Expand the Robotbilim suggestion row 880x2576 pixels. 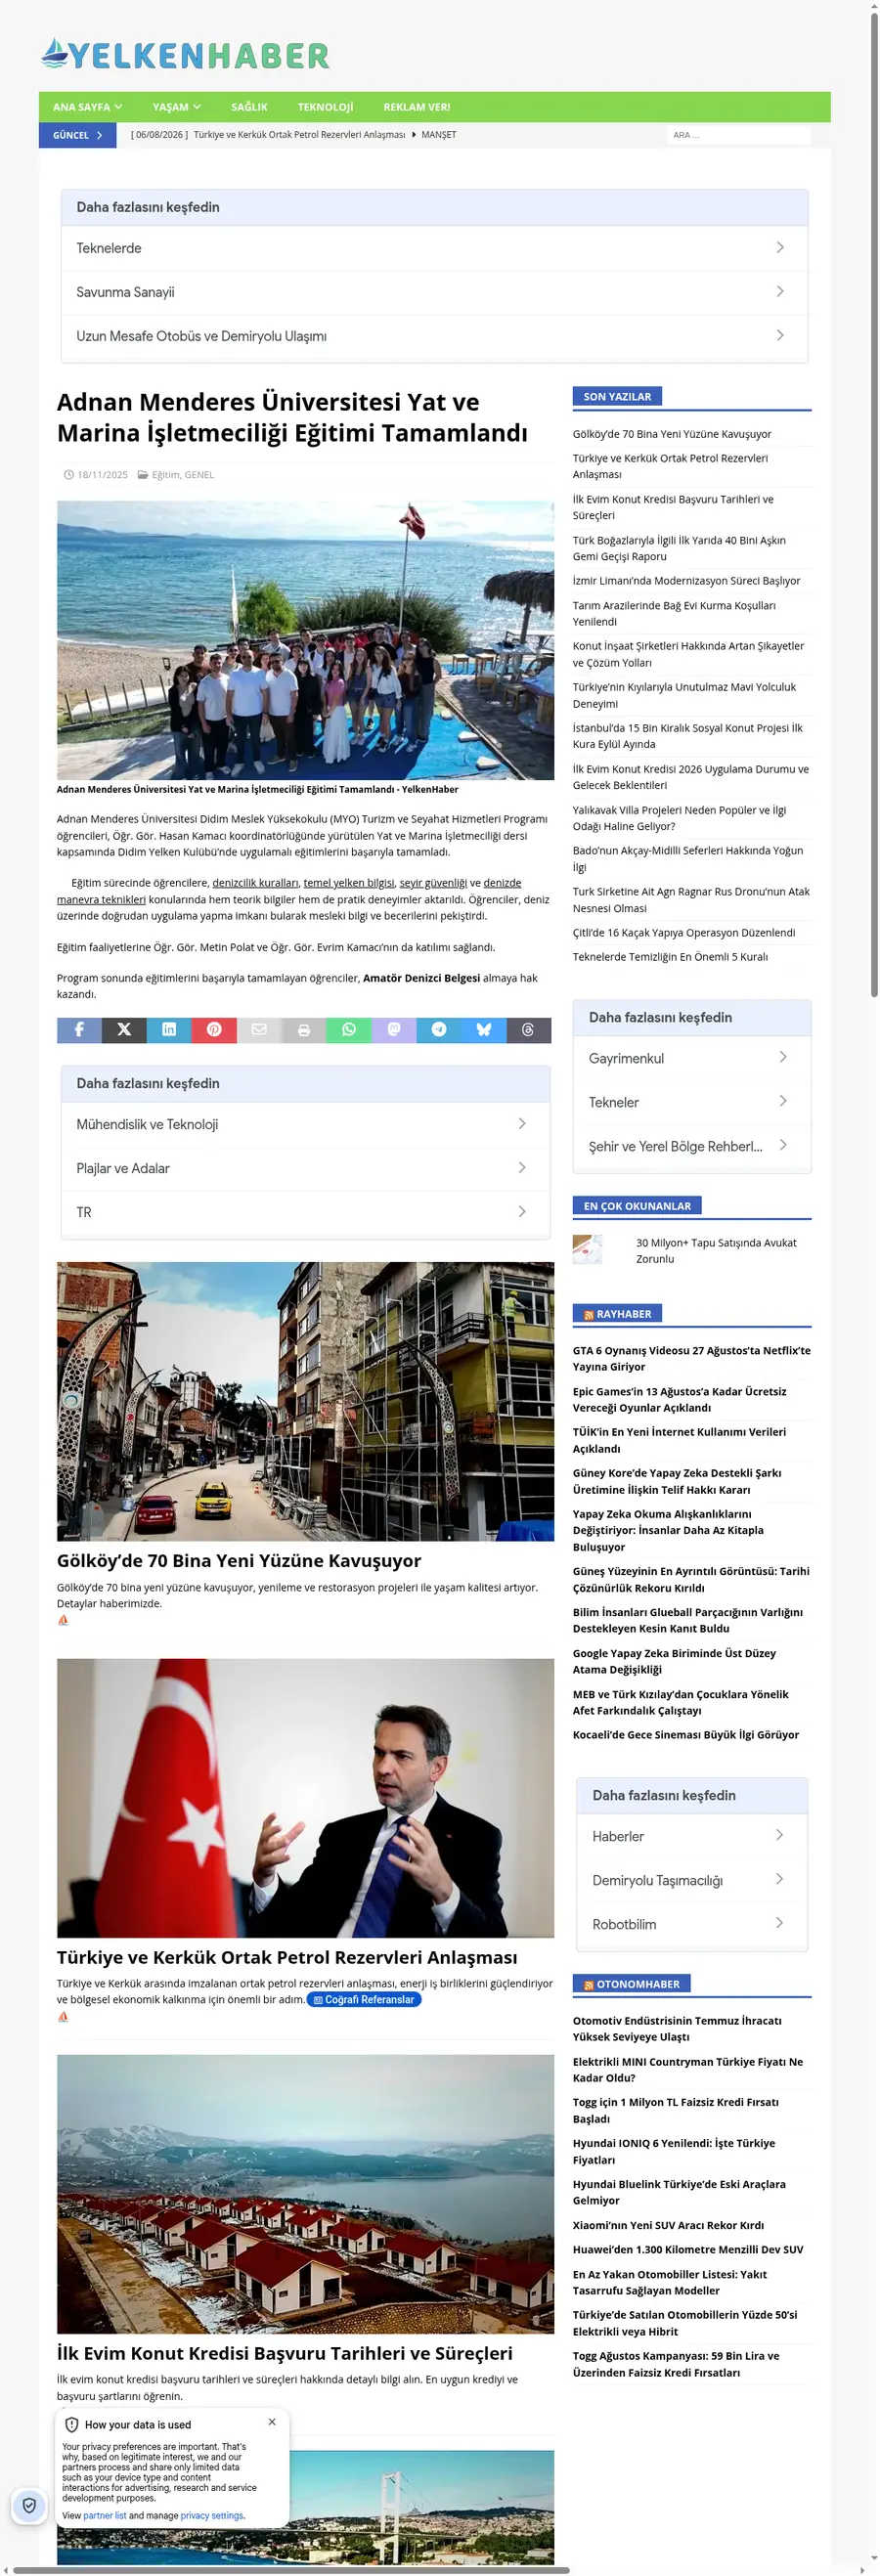[692, 1924]
